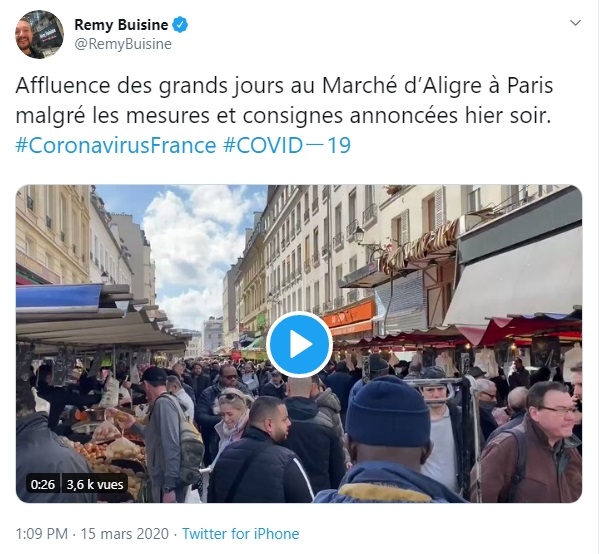Click the Remy Buisine display name

pyautogui.click(x=121, y=25)
